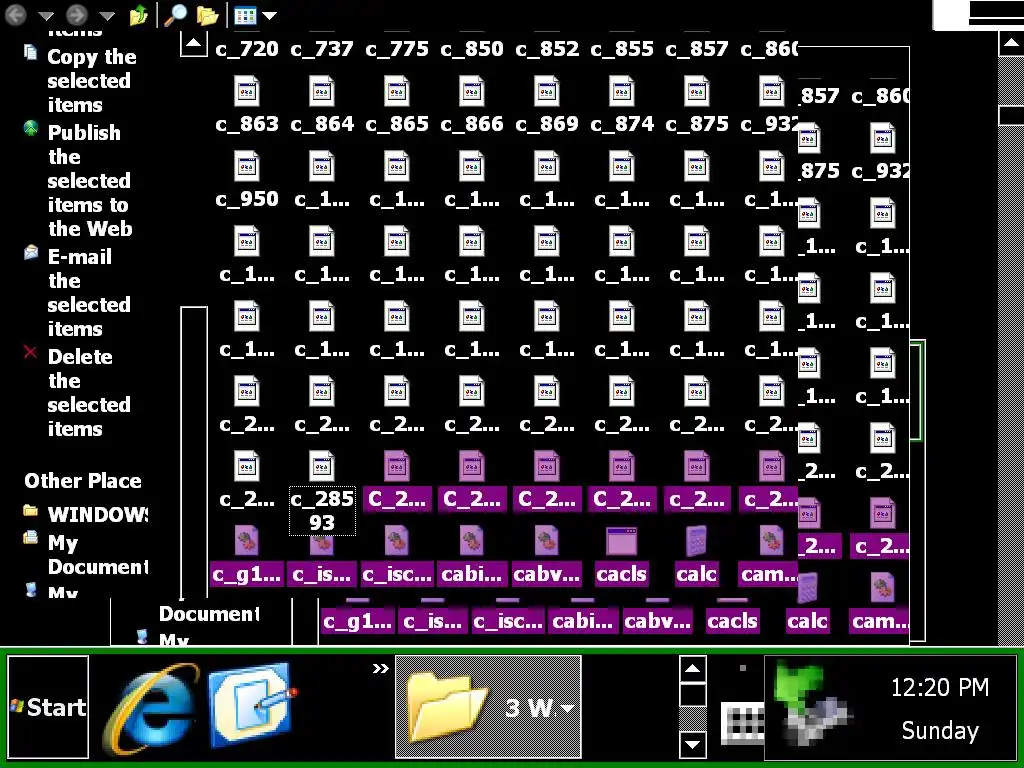This screenshot has width=1024, height=768.
Task: Click the Back navigation arrow
Action: [x=16, y=14]
